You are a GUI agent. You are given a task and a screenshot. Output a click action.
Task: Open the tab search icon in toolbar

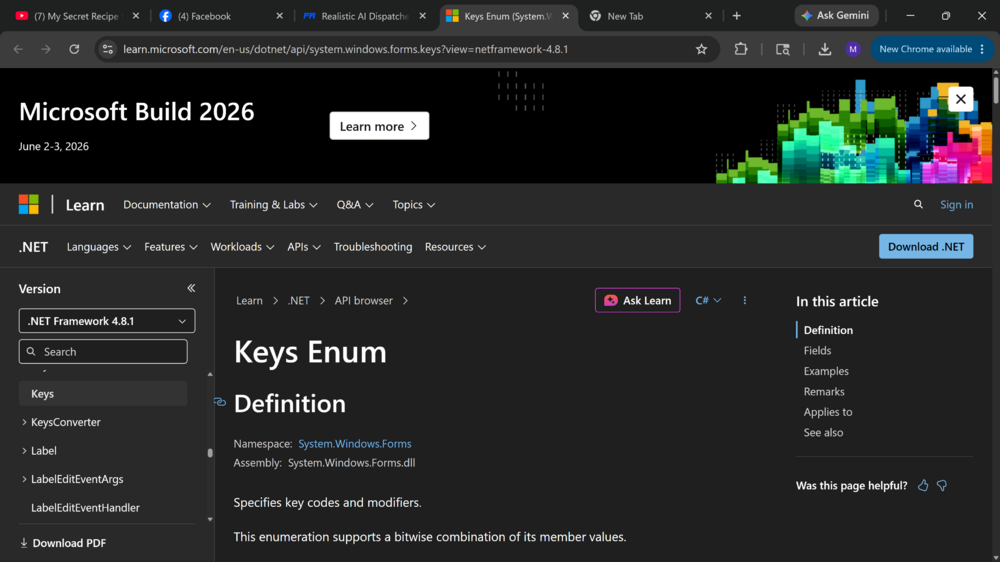coord(783,49)
